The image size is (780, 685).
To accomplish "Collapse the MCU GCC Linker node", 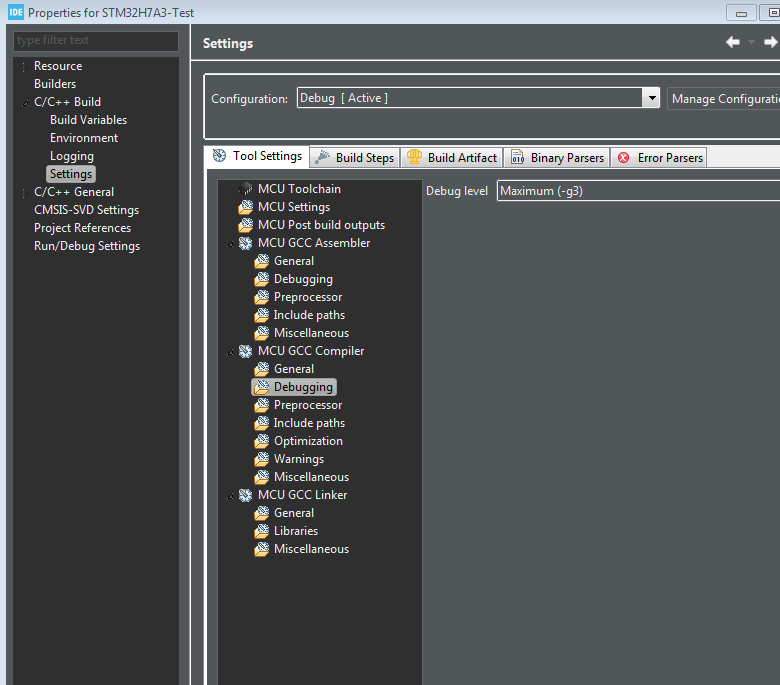I will (x=230, y=496).
